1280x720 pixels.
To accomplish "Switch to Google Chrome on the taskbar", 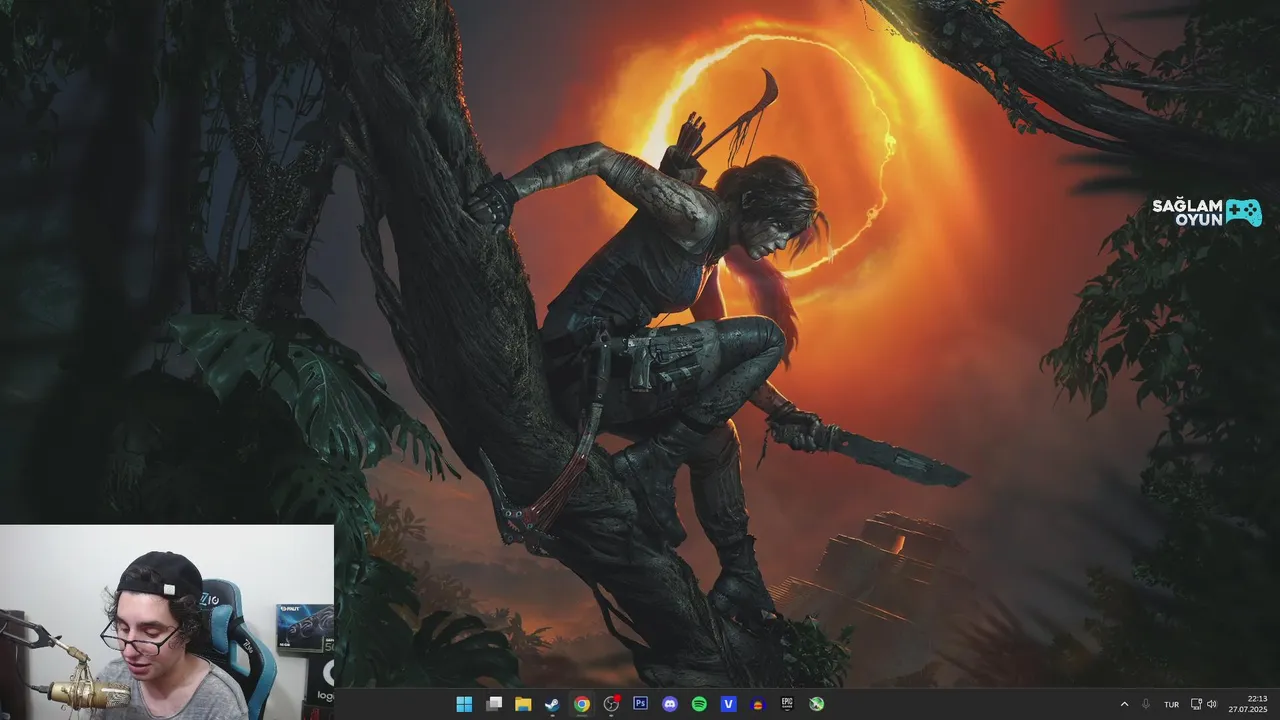I will coord(582,704).
